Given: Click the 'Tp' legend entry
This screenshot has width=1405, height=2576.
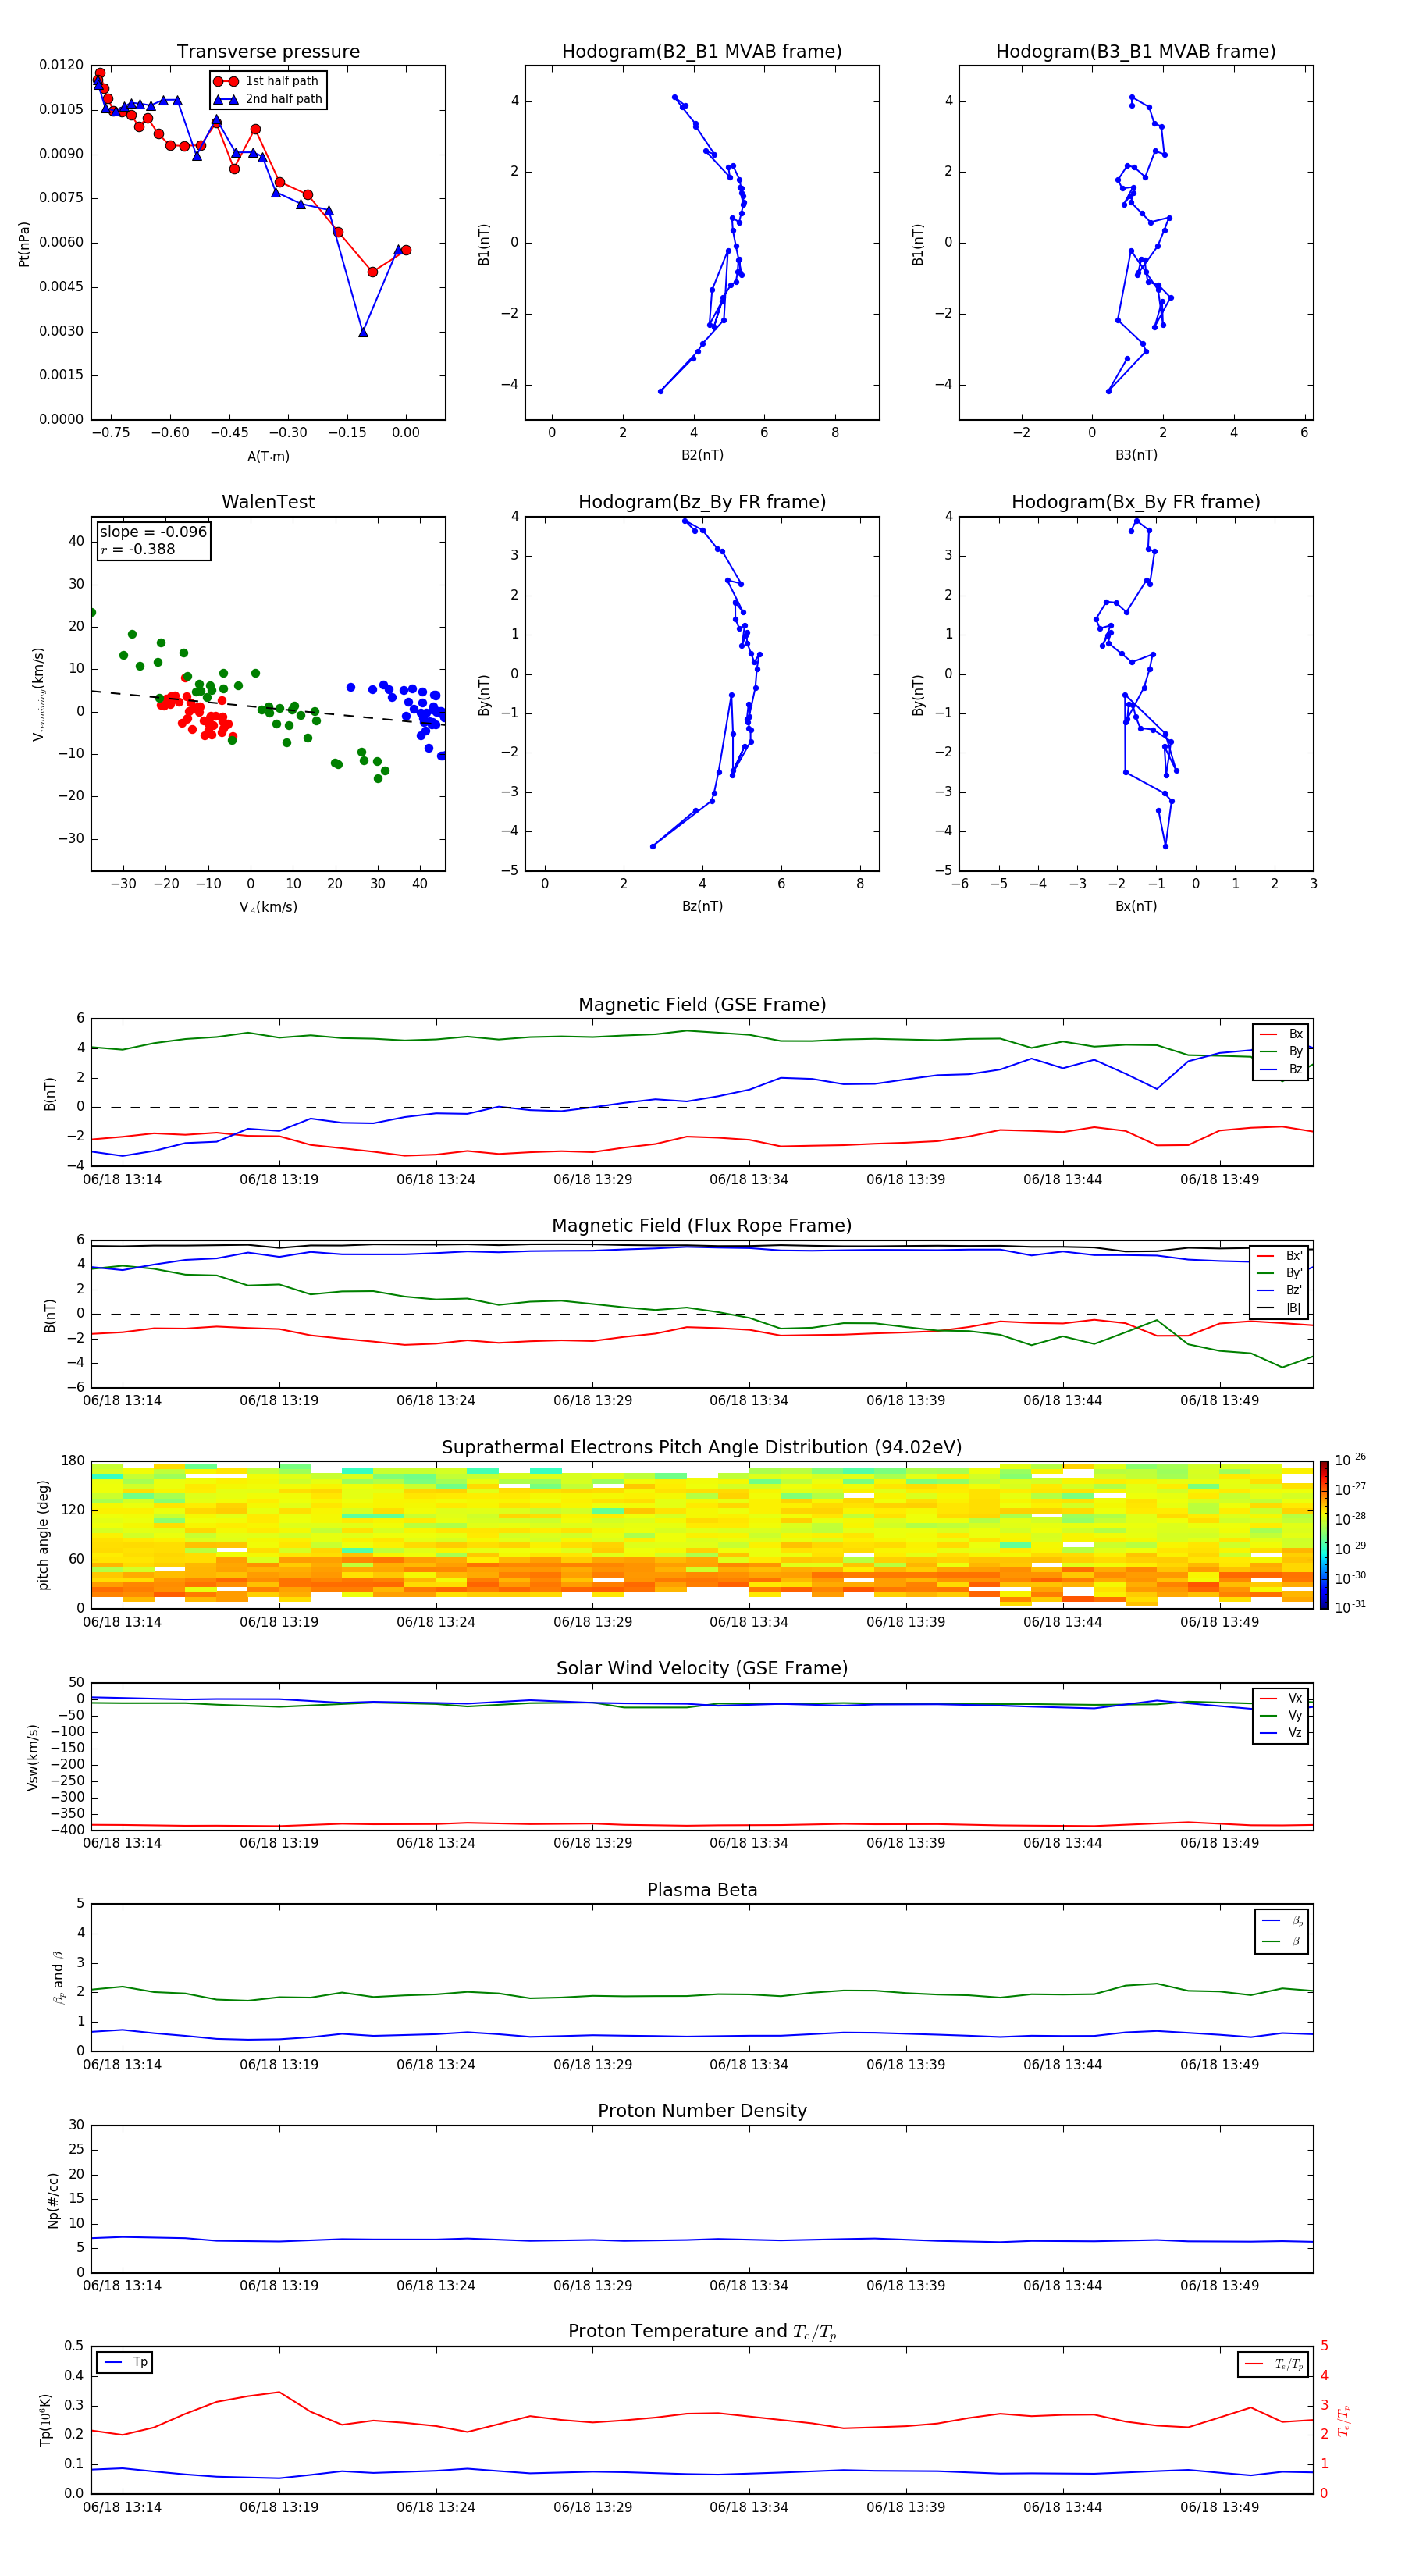Looking at the screenshot, I should click(124, 2362).
